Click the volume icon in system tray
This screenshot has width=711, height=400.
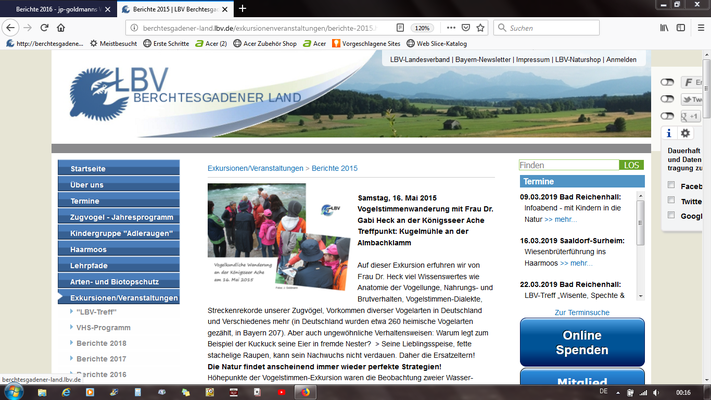[x=656, y=393]
